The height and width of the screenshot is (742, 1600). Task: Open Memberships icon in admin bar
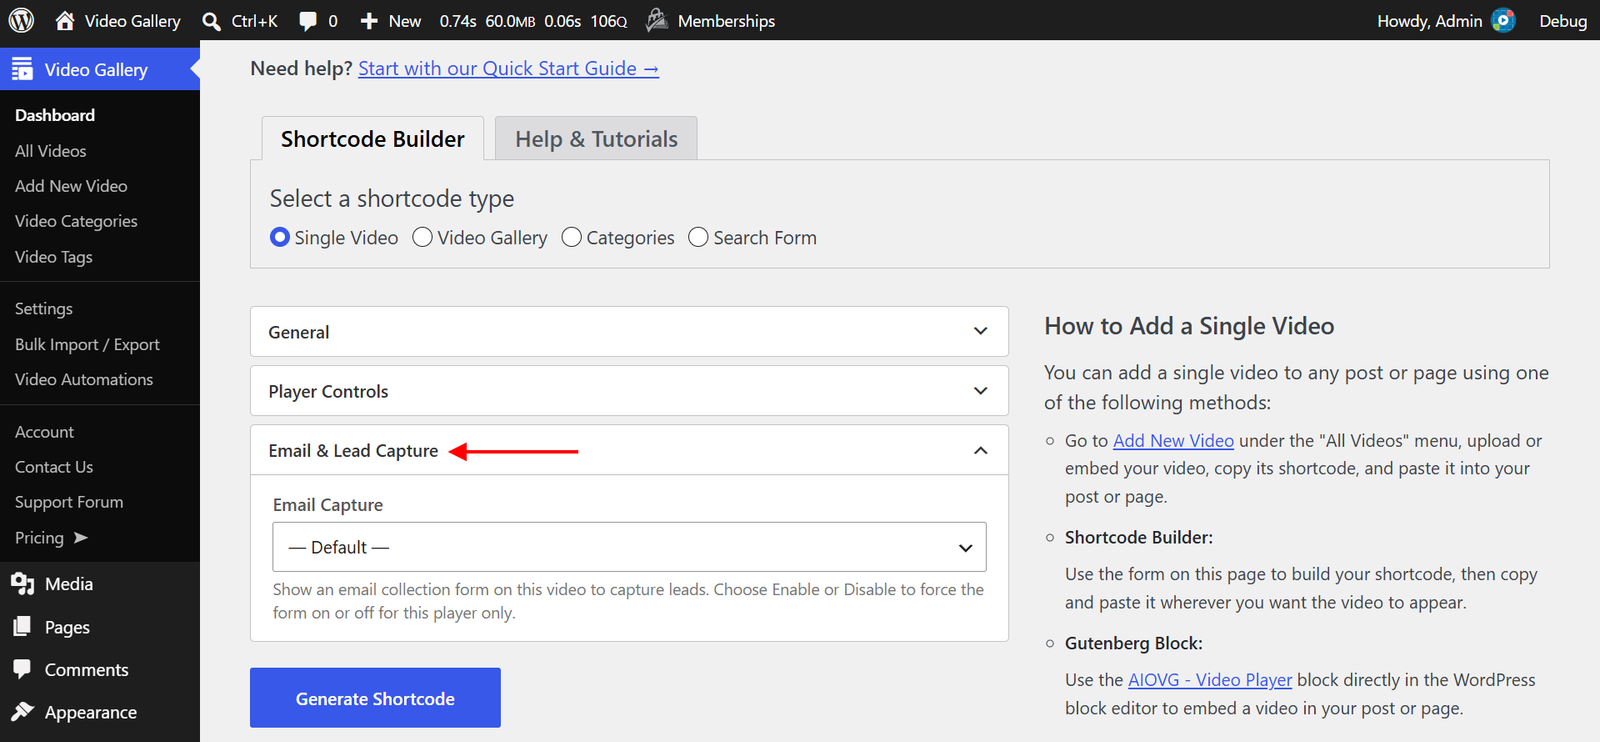[657, 20]
